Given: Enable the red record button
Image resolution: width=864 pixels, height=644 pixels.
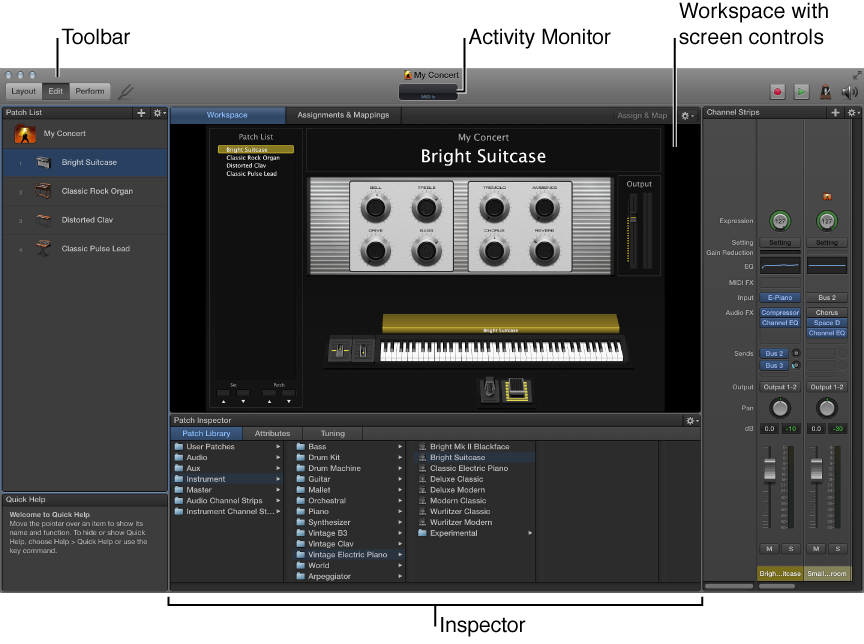Looking at the screenshot, I should (x=778, y=91).
